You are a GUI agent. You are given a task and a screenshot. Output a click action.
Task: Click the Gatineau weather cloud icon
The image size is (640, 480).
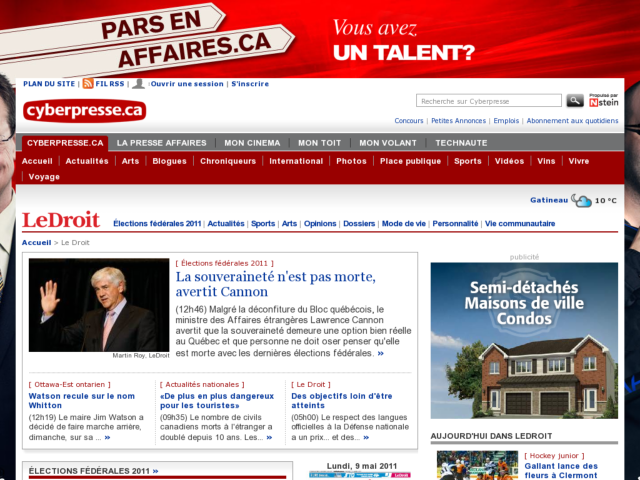coord(581,200)
